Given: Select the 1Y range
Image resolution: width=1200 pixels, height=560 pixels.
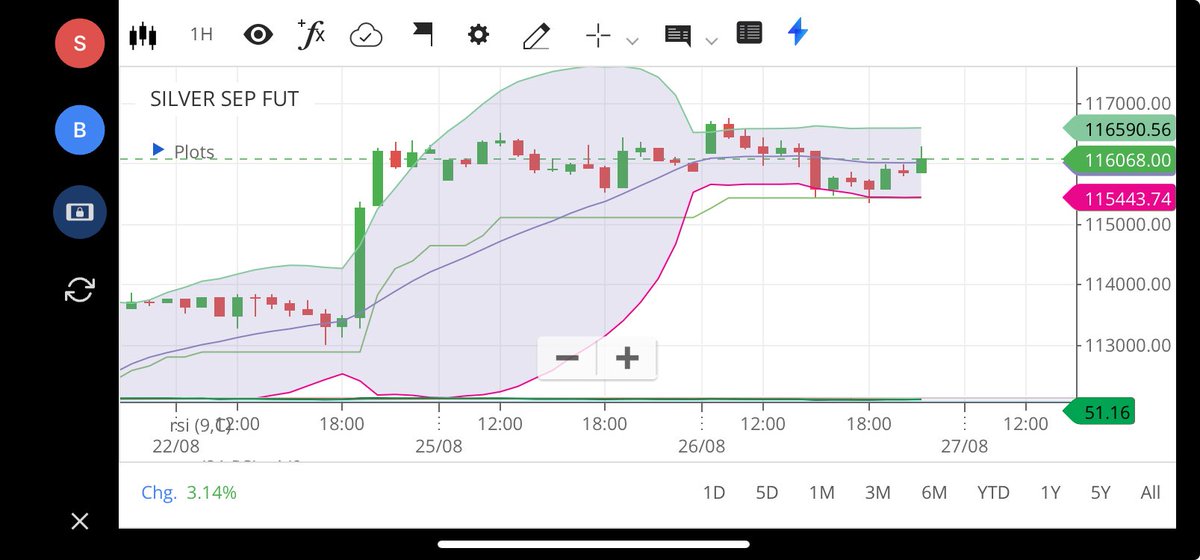Looking at the screenshot, I should point(1051,493).
